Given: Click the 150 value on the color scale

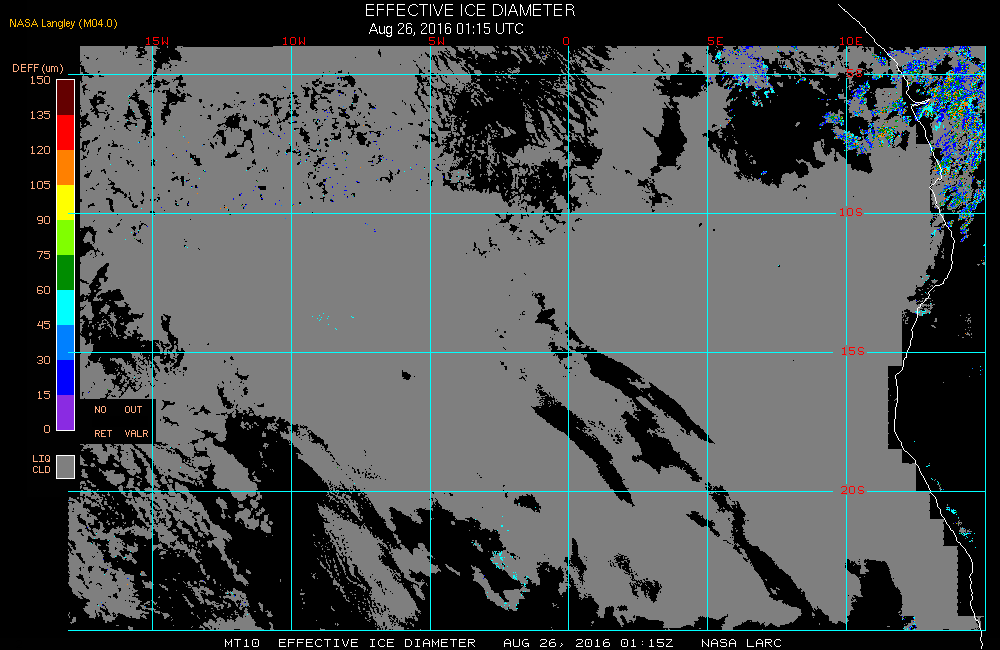Looking at the screenshot, I should [40, 80].
